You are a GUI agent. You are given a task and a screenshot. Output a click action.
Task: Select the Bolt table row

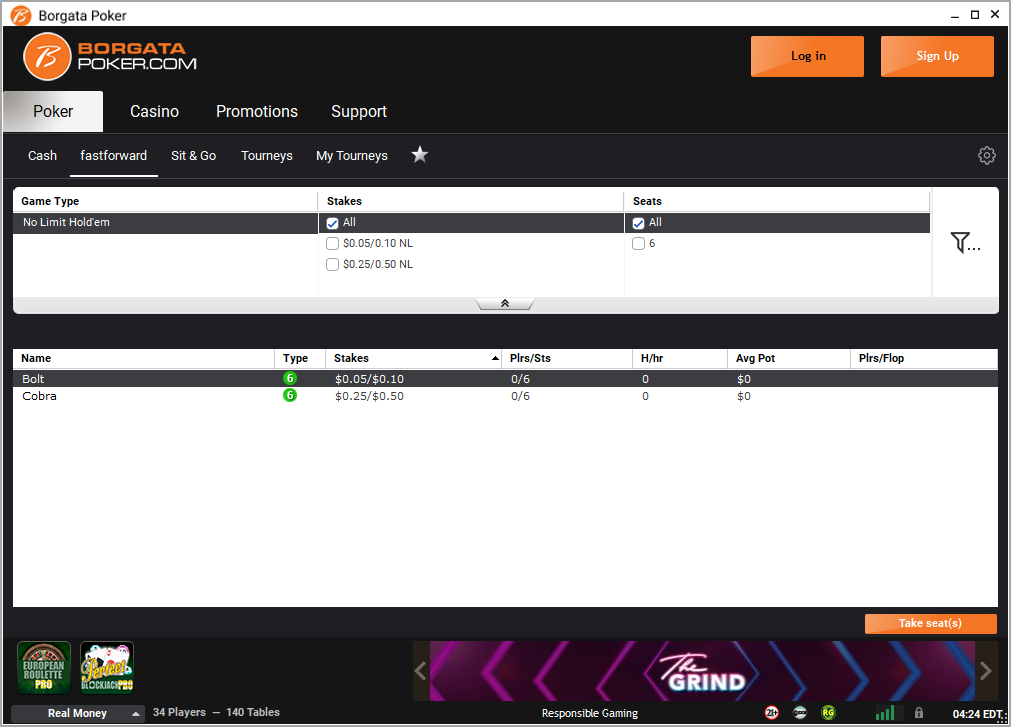506,379
